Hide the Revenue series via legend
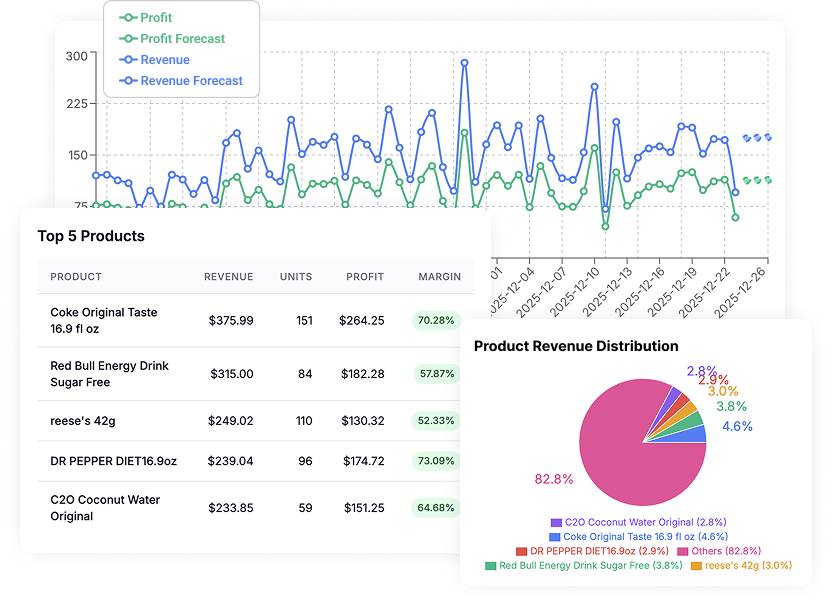This screenshot has height=606, width=832. point(164,60)
